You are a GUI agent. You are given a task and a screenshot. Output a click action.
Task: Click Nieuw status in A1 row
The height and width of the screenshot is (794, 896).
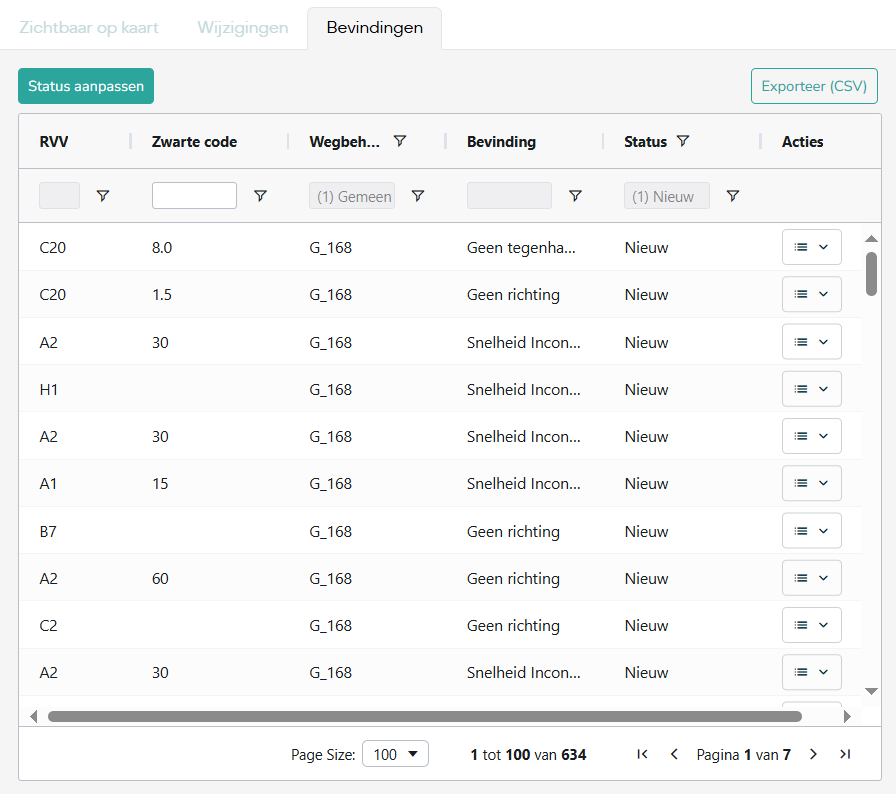click(646, 484)
